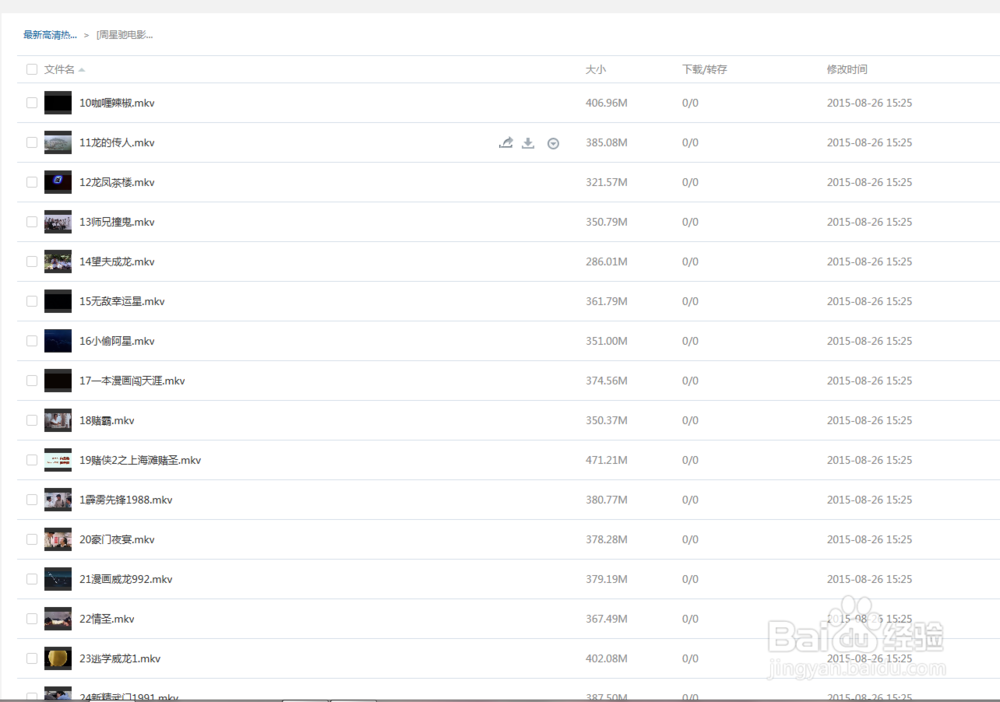
Task: Check the 1霹雳先锋1988.mkv checkbox
Action: tap(32, 499)
